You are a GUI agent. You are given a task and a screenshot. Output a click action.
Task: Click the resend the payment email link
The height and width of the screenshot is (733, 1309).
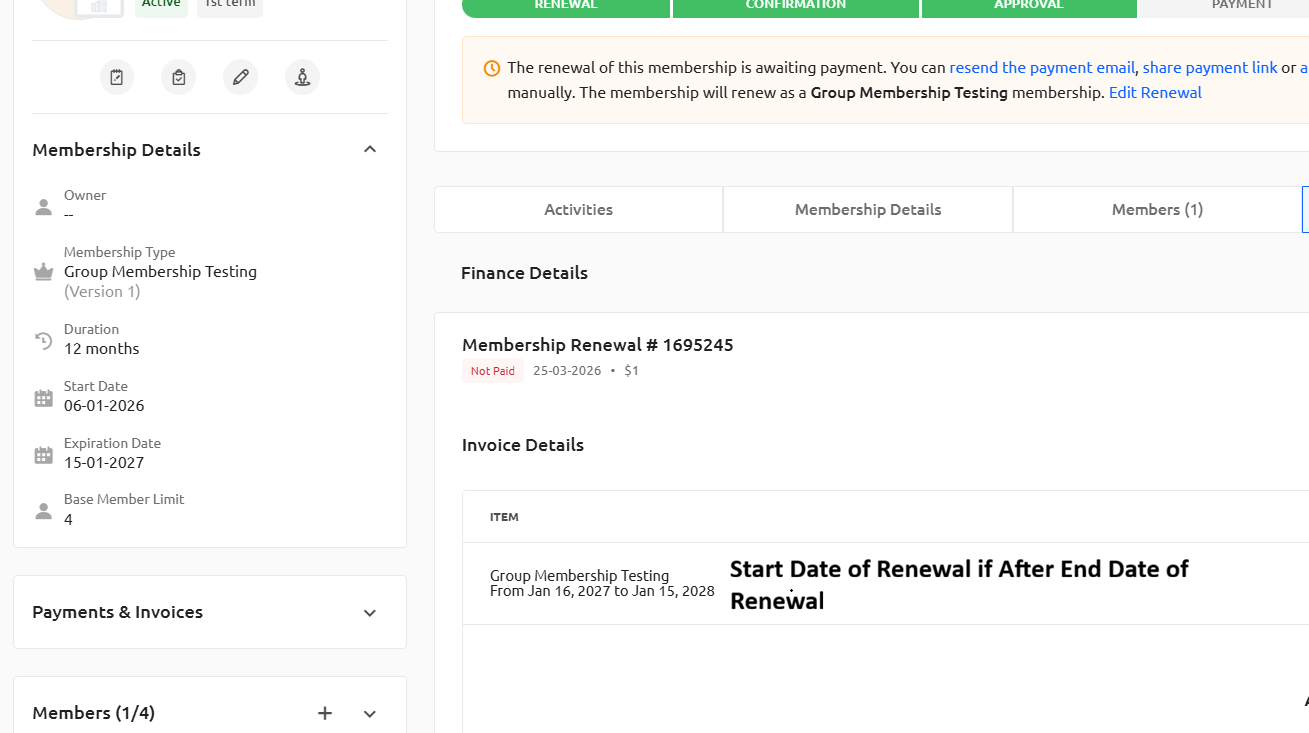pyautogui.click(x=1042, y=68)
